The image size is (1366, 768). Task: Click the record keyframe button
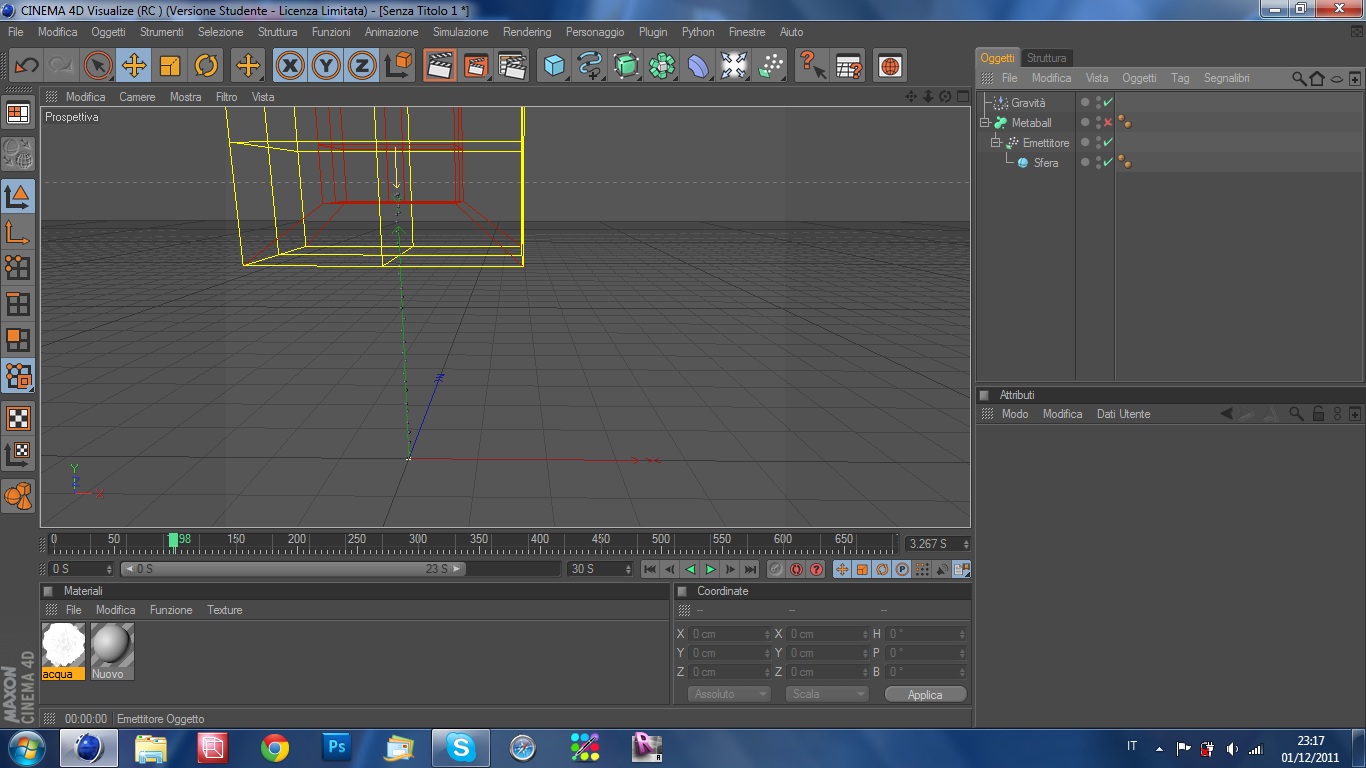click(776, 569)
